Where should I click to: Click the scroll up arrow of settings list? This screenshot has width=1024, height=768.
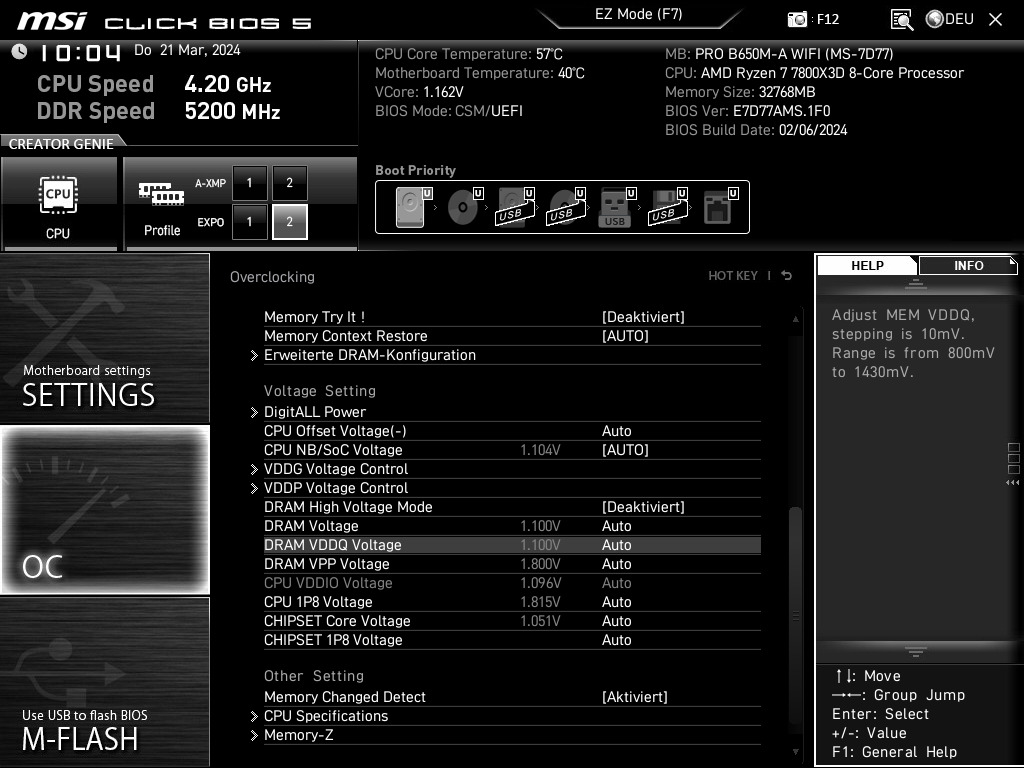click(x=795, y=319)
